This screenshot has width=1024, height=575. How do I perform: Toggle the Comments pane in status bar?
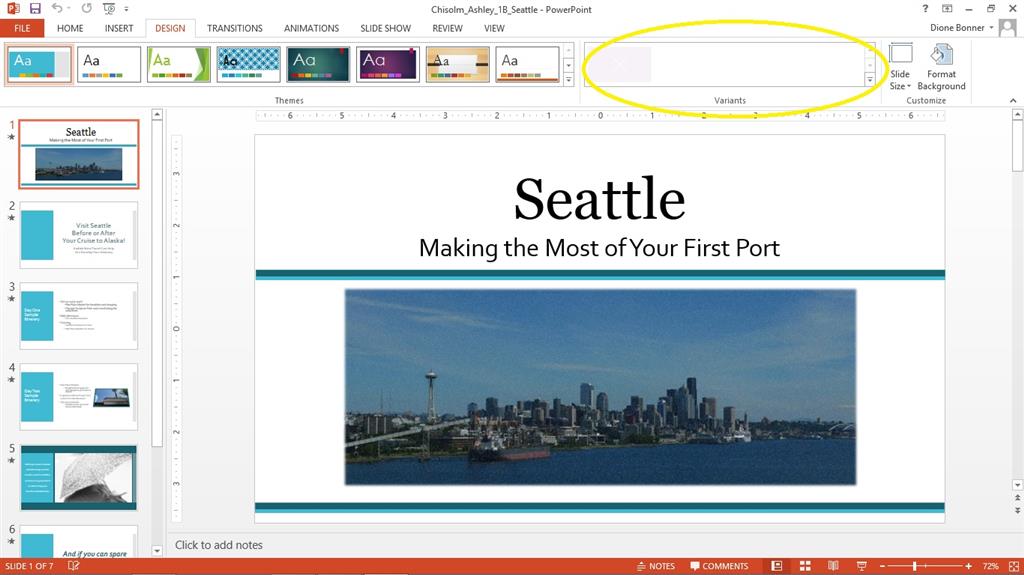[719, 566]
